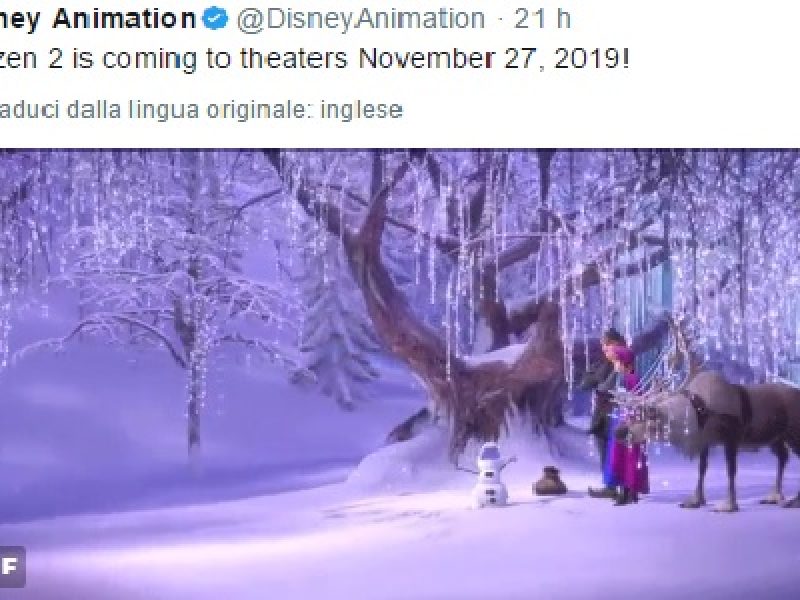Screen dimensions: 800x600
Task: Open the @DisneyAnimation handle link
Action: (x=361, y=19)
